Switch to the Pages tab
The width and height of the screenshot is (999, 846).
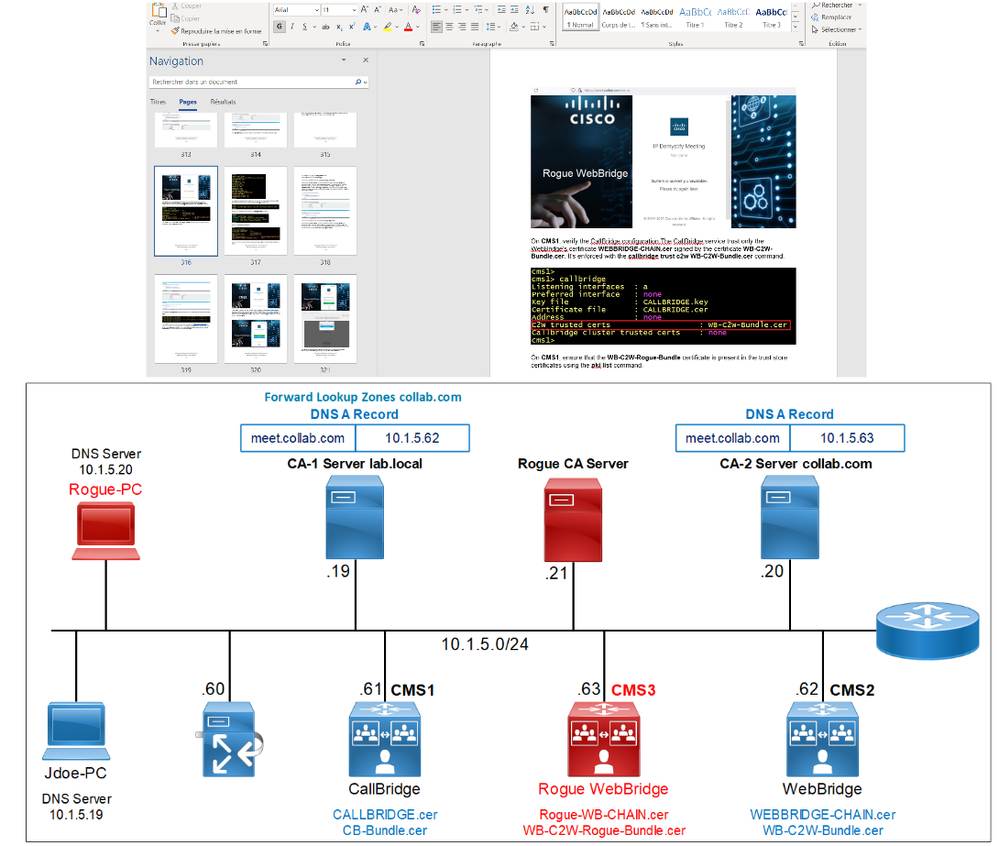coord(188,102)
